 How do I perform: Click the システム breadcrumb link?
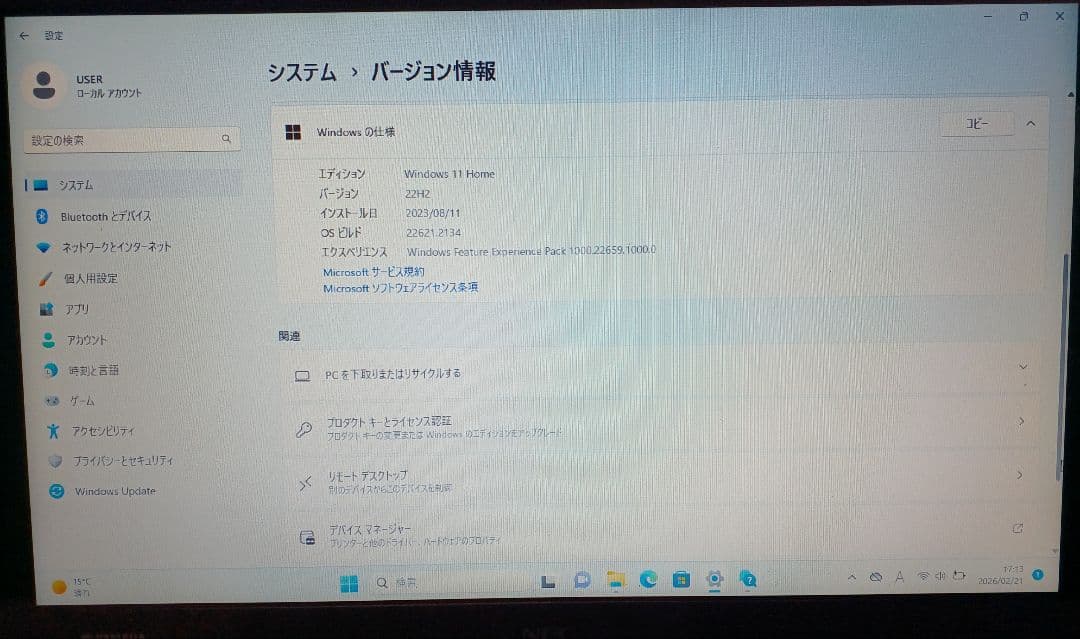click(x=302, y=72)
